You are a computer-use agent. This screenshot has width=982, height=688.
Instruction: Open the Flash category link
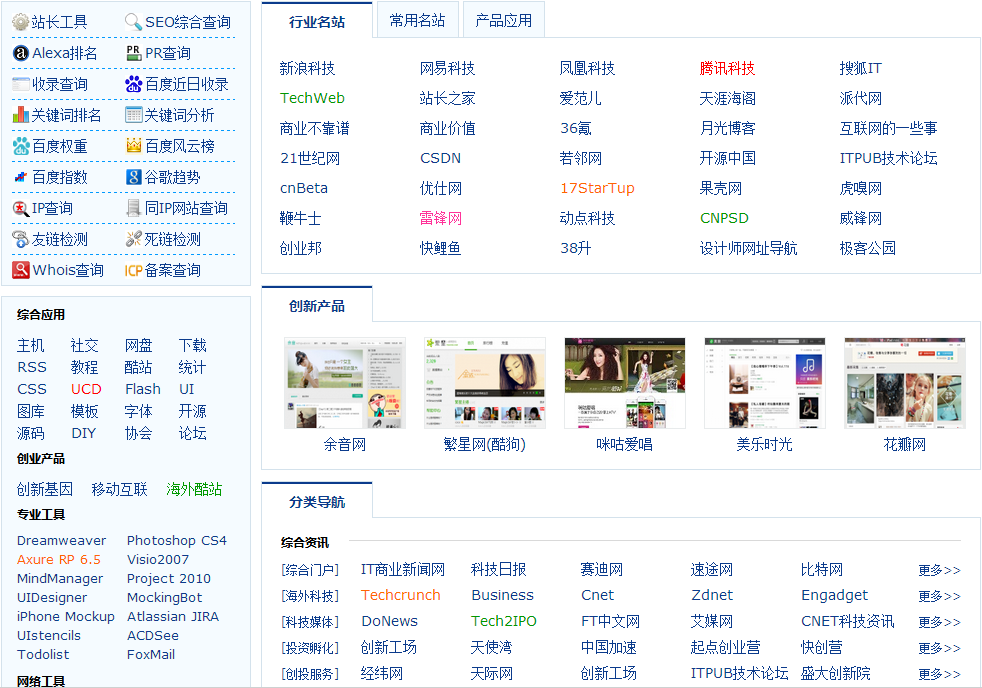[143, 389]
